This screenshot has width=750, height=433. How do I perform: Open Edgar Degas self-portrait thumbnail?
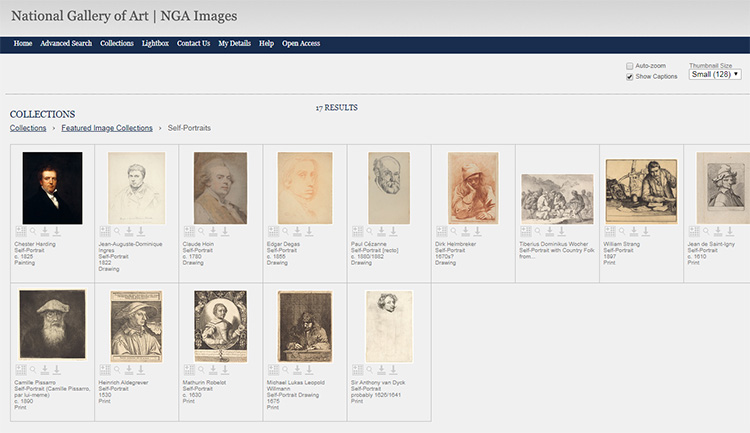pos(305,188)
